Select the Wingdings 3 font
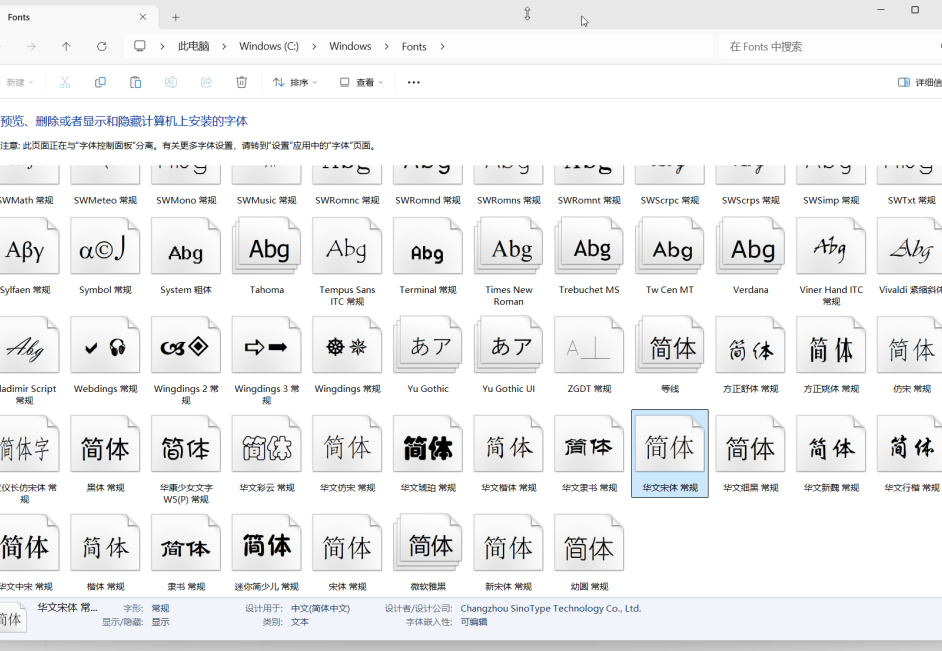942x651 pixels. pyautogui.click(x=267, y=362)
